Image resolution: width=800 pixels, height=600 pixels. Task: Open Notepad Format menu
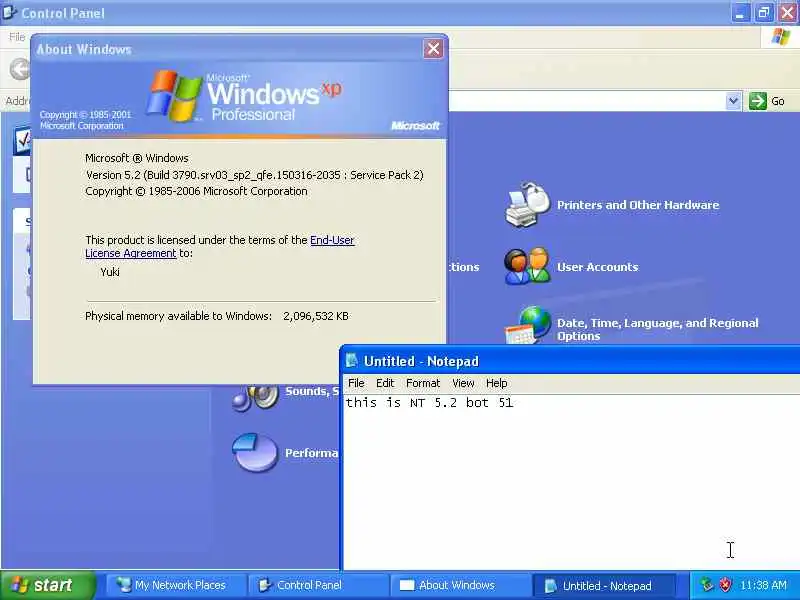click(x=423, y=383)
